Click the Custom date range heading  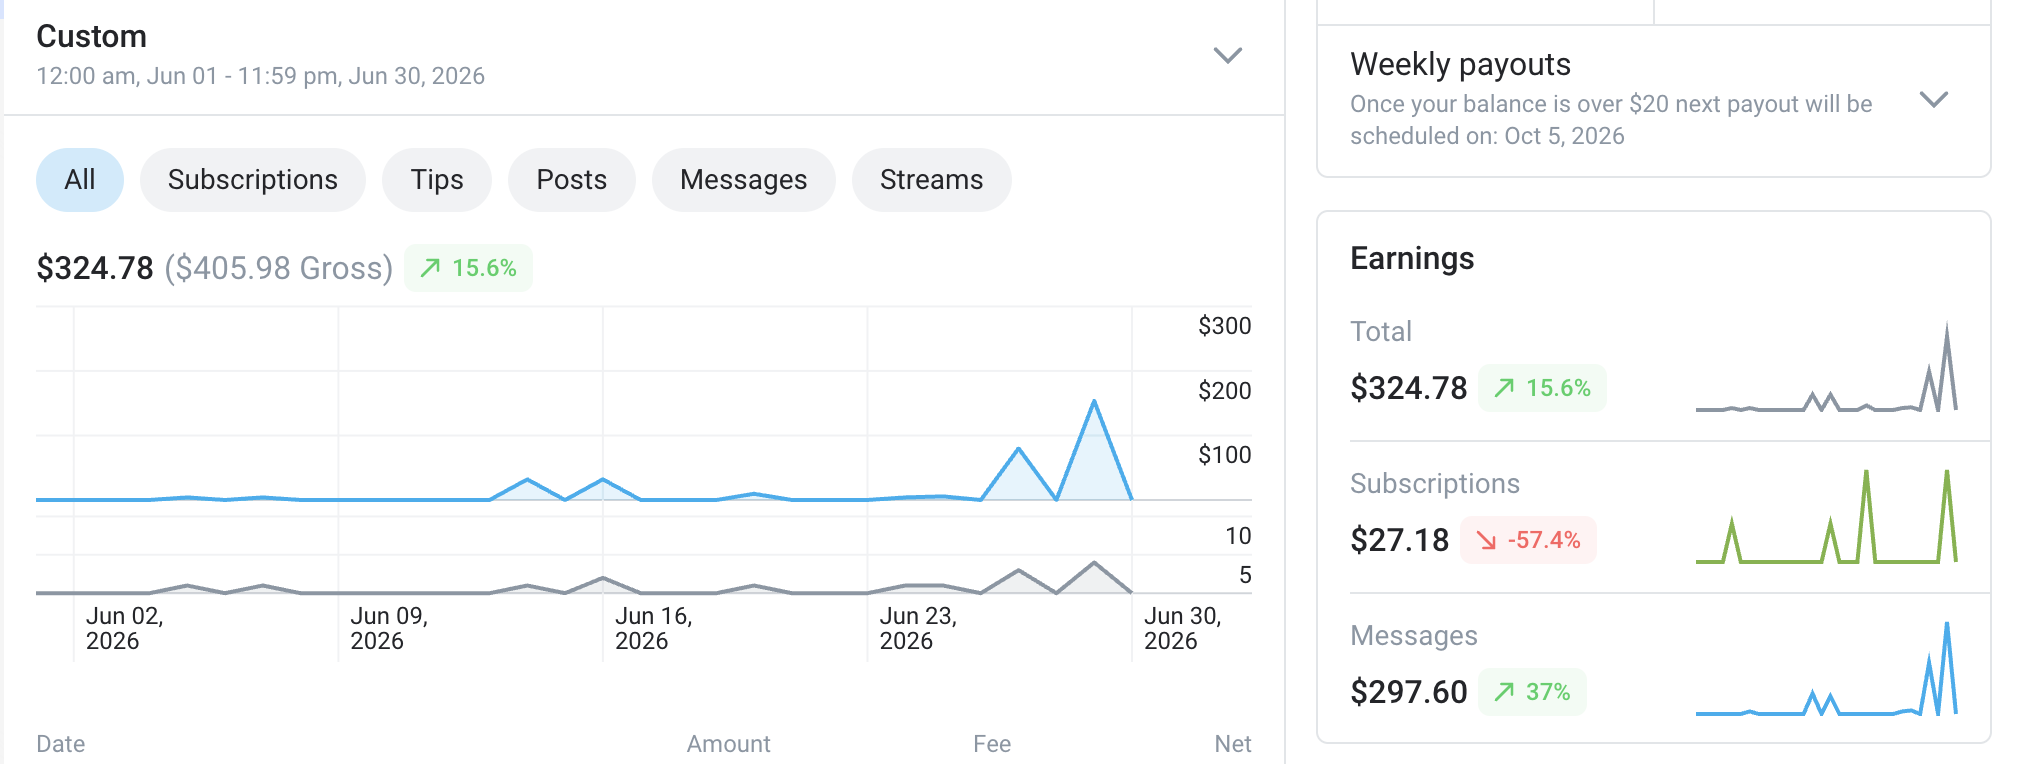click(x=92, y=36)
